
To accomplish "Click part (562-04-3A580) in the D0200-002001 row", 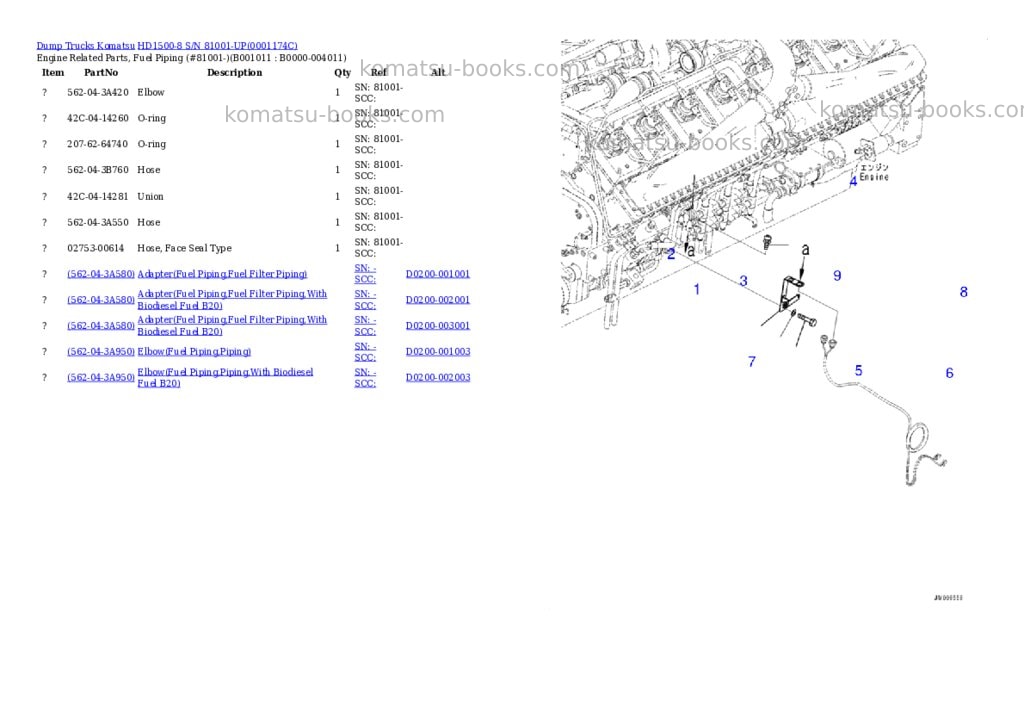I will [101, 300].
